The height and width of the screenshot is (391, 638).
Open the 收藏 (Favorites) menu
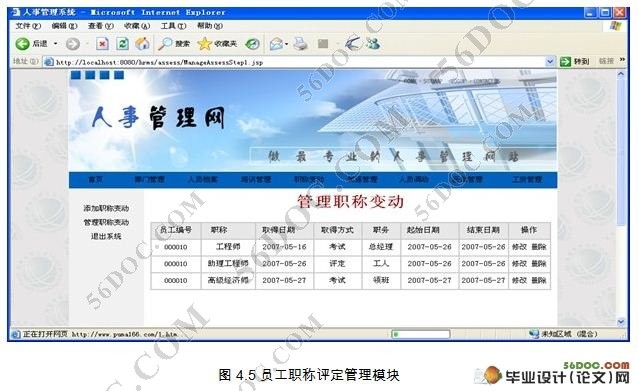click(x=137, y=26)
